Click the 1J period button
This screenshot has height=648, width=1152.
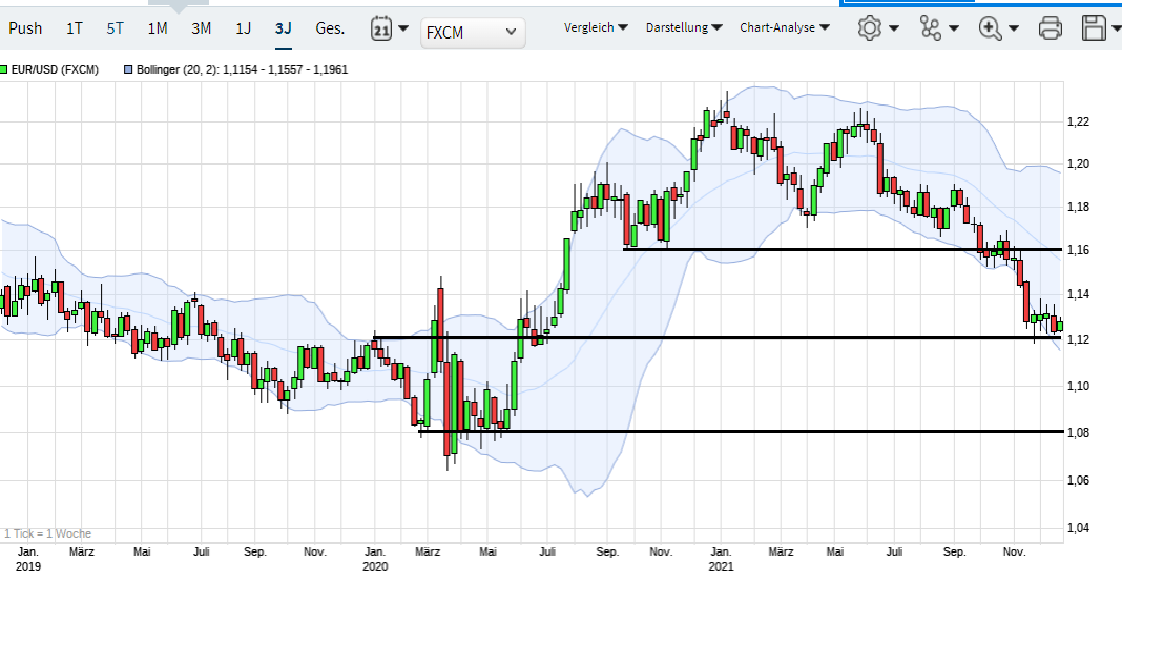click(x=241, y=28)
